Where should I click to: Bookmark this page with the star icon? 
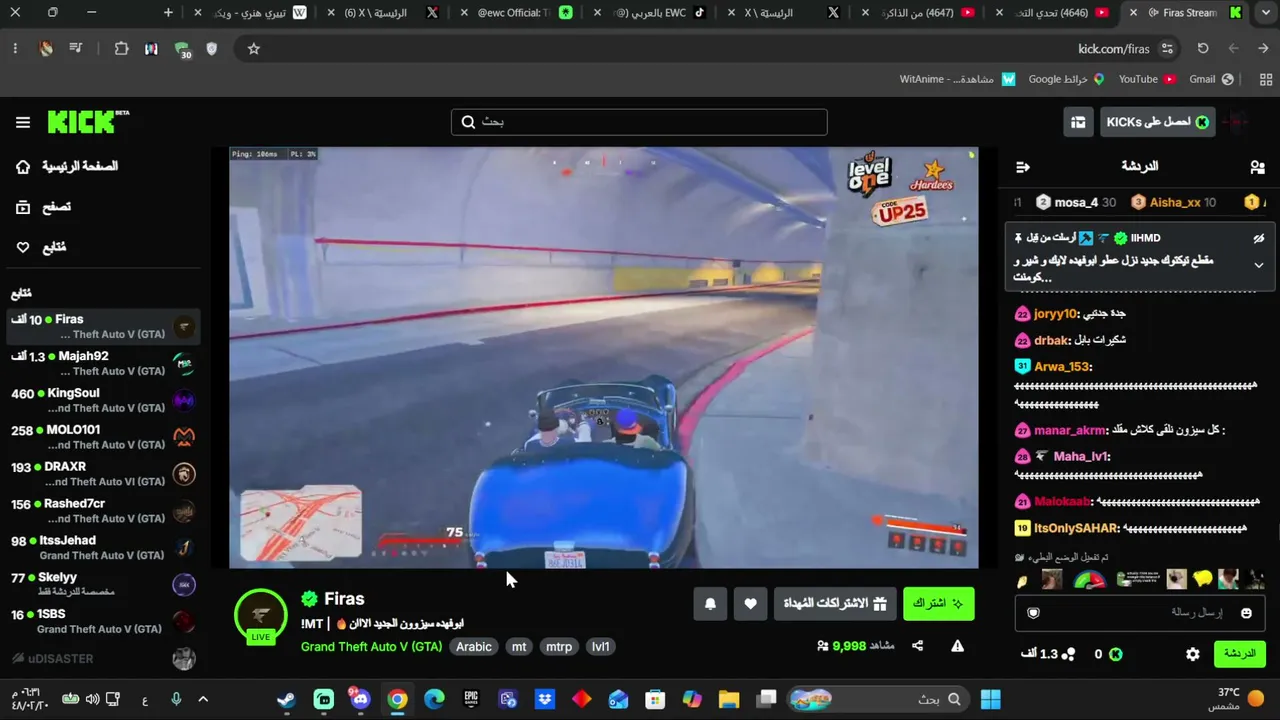253,49
